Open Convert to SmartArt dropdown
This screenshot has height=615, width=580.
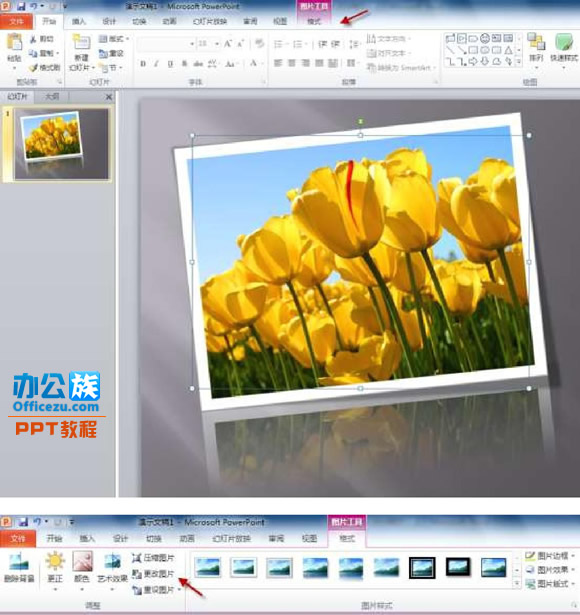click(x=402, y=67)
